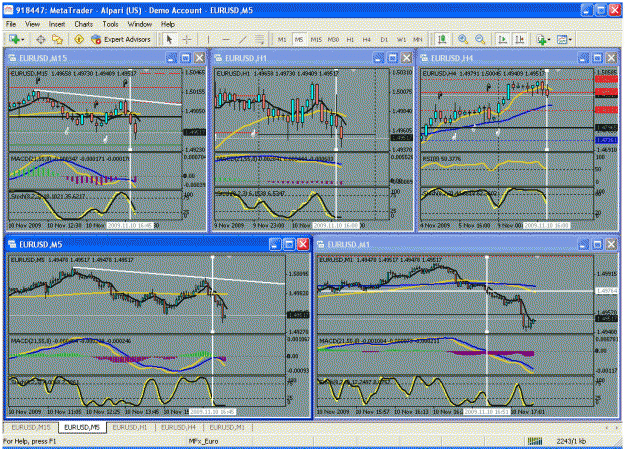
Task: Open the Navigator folder-star icon
Action: pyautogui.click(x=57, y=39)
